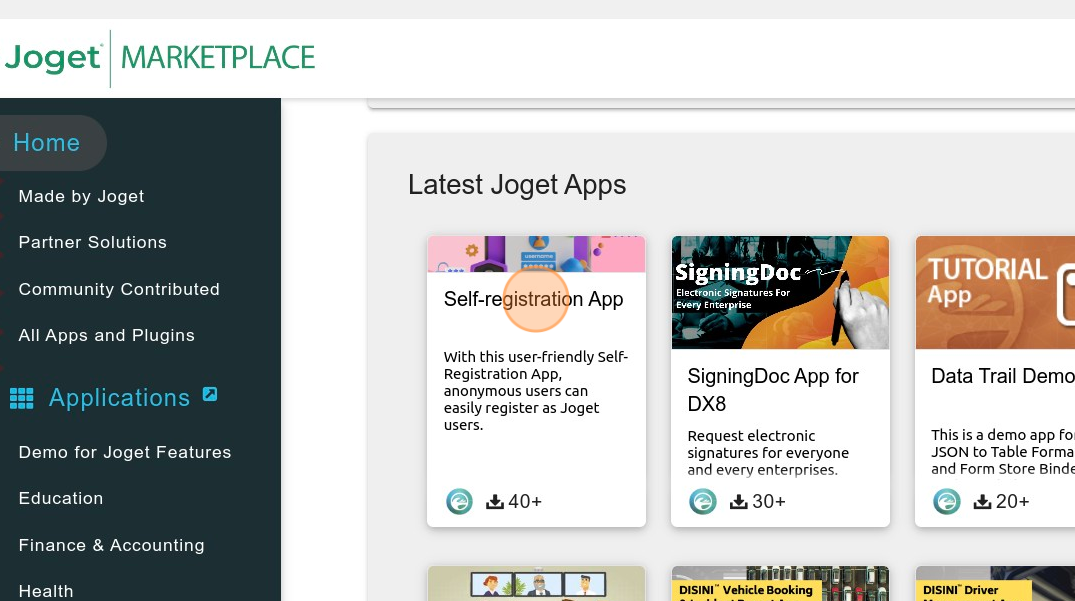Screen dimensions: 1075x601
Task: Open Finance & Accounting category
Action: point(112,545)
